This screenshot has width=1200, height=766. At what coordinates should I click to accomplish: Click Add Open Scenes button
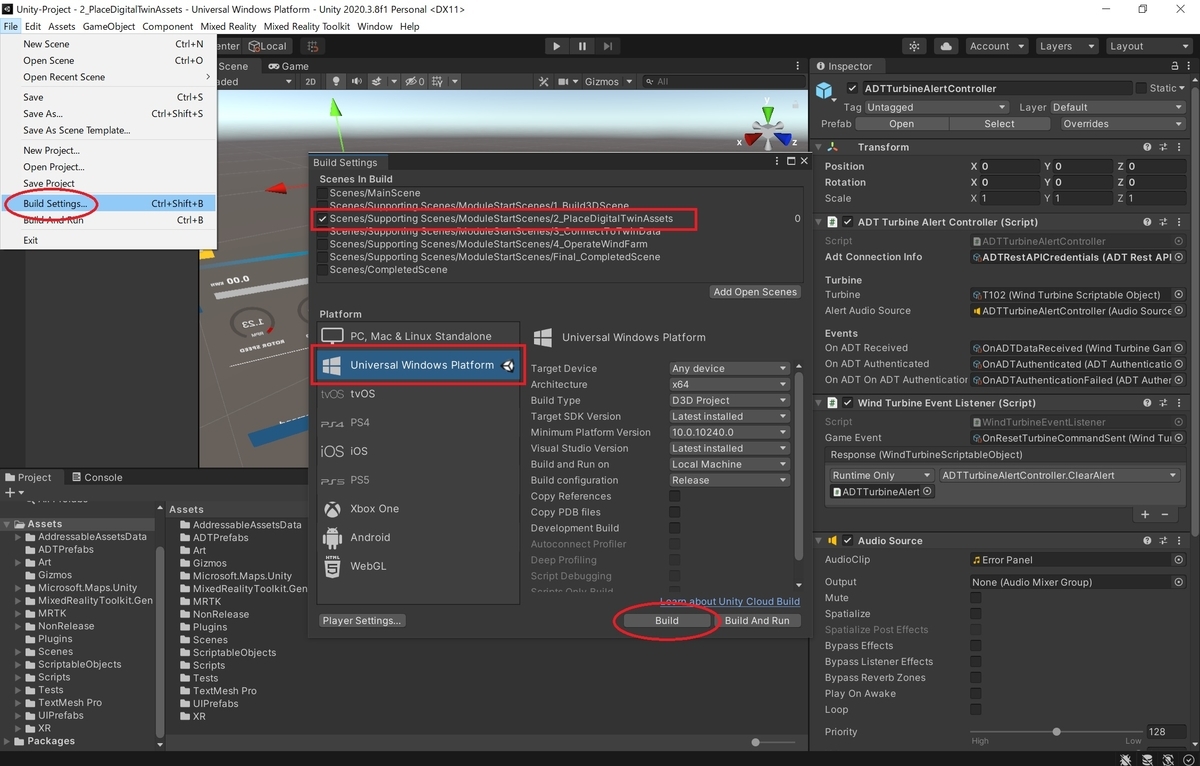(x=755, y=292)
